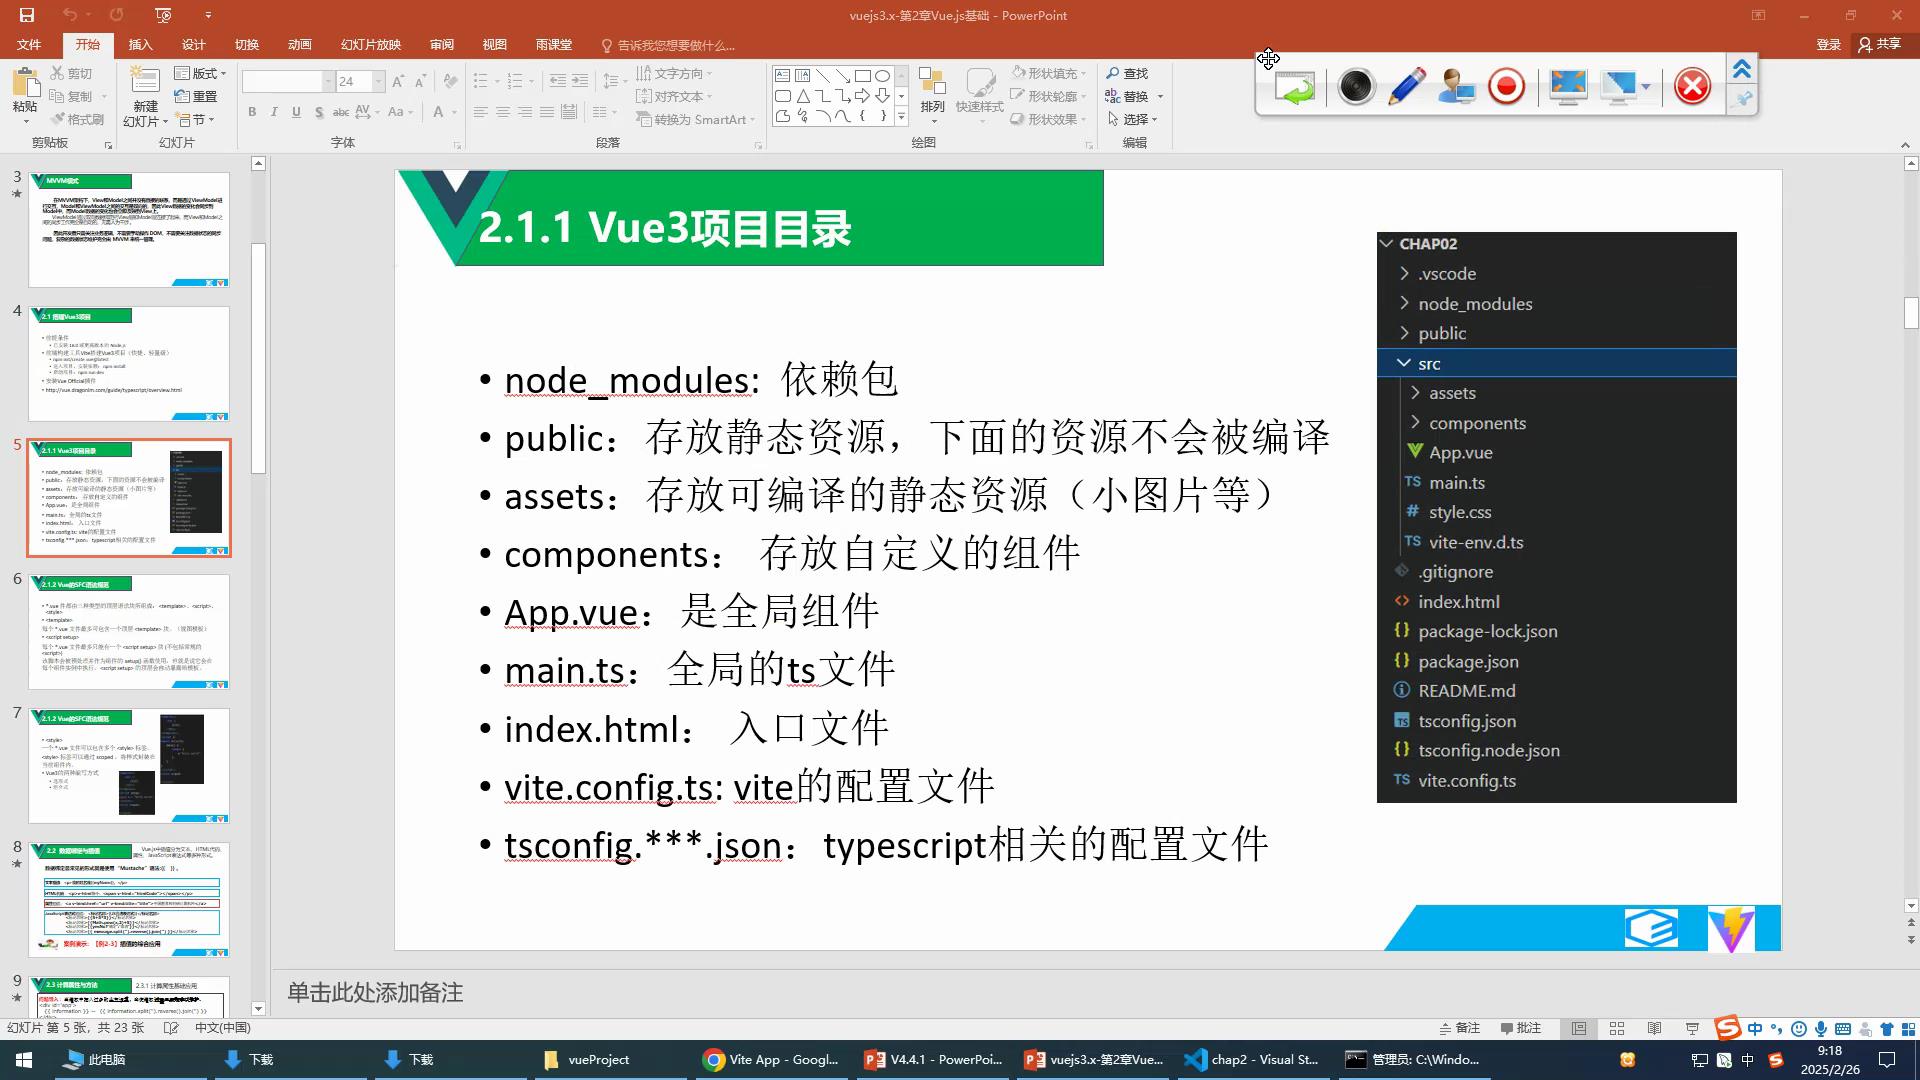Open the Animations (动画) ribbon tab
This screenshot has height=1080, width=1920.
click(x=299, y=45)
